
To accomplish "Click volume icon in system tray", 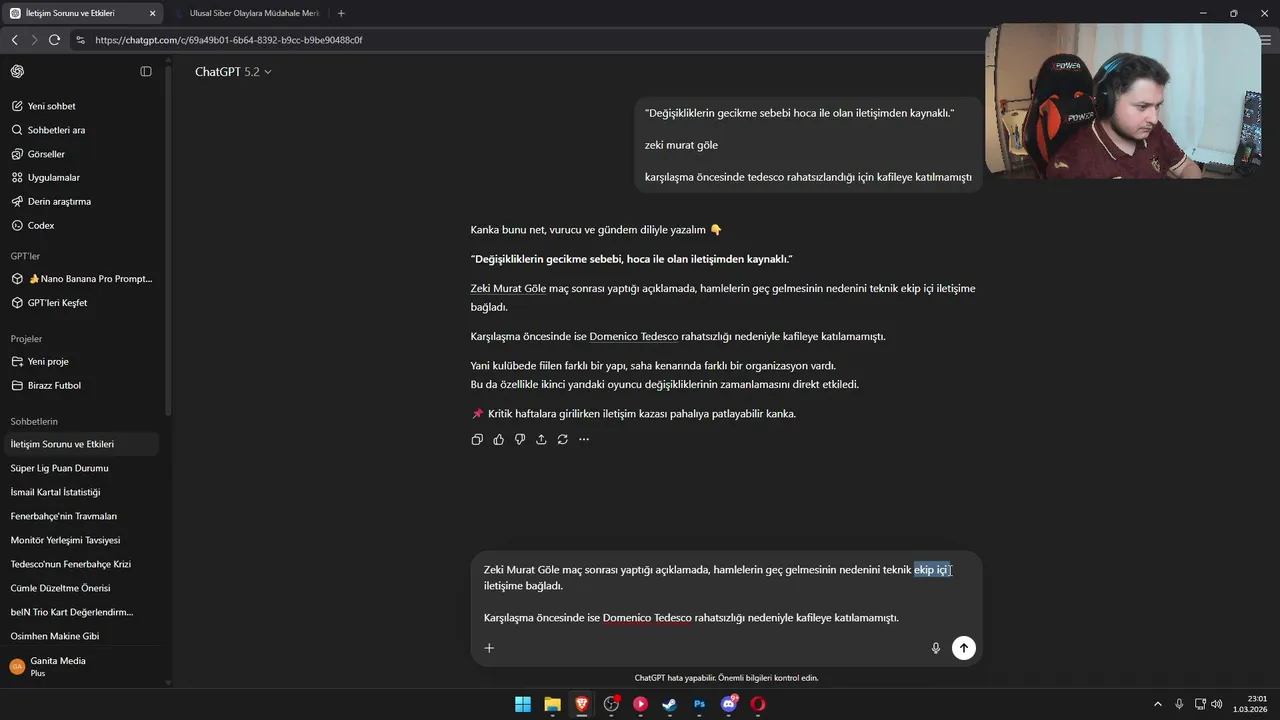I will 1216,704.
